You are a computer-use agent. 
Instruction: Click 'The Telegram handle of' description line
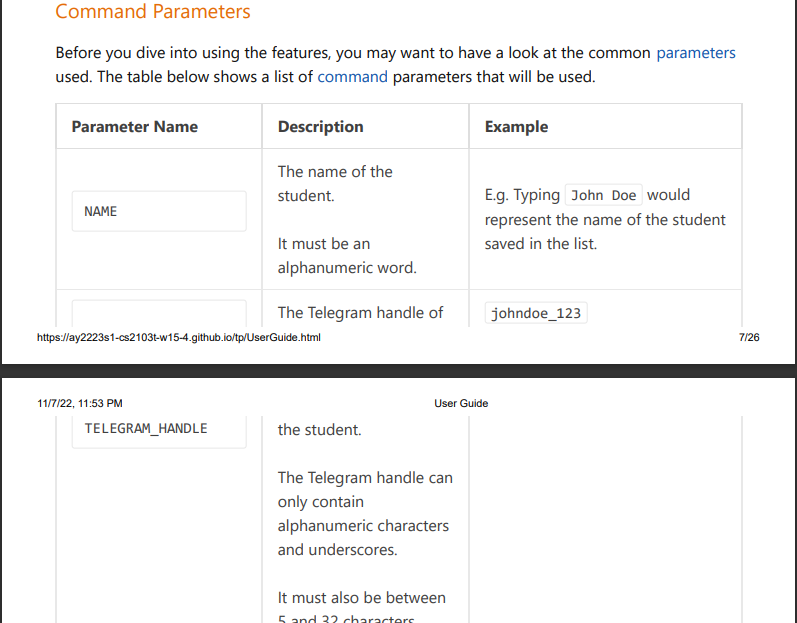tap(360, 313)
